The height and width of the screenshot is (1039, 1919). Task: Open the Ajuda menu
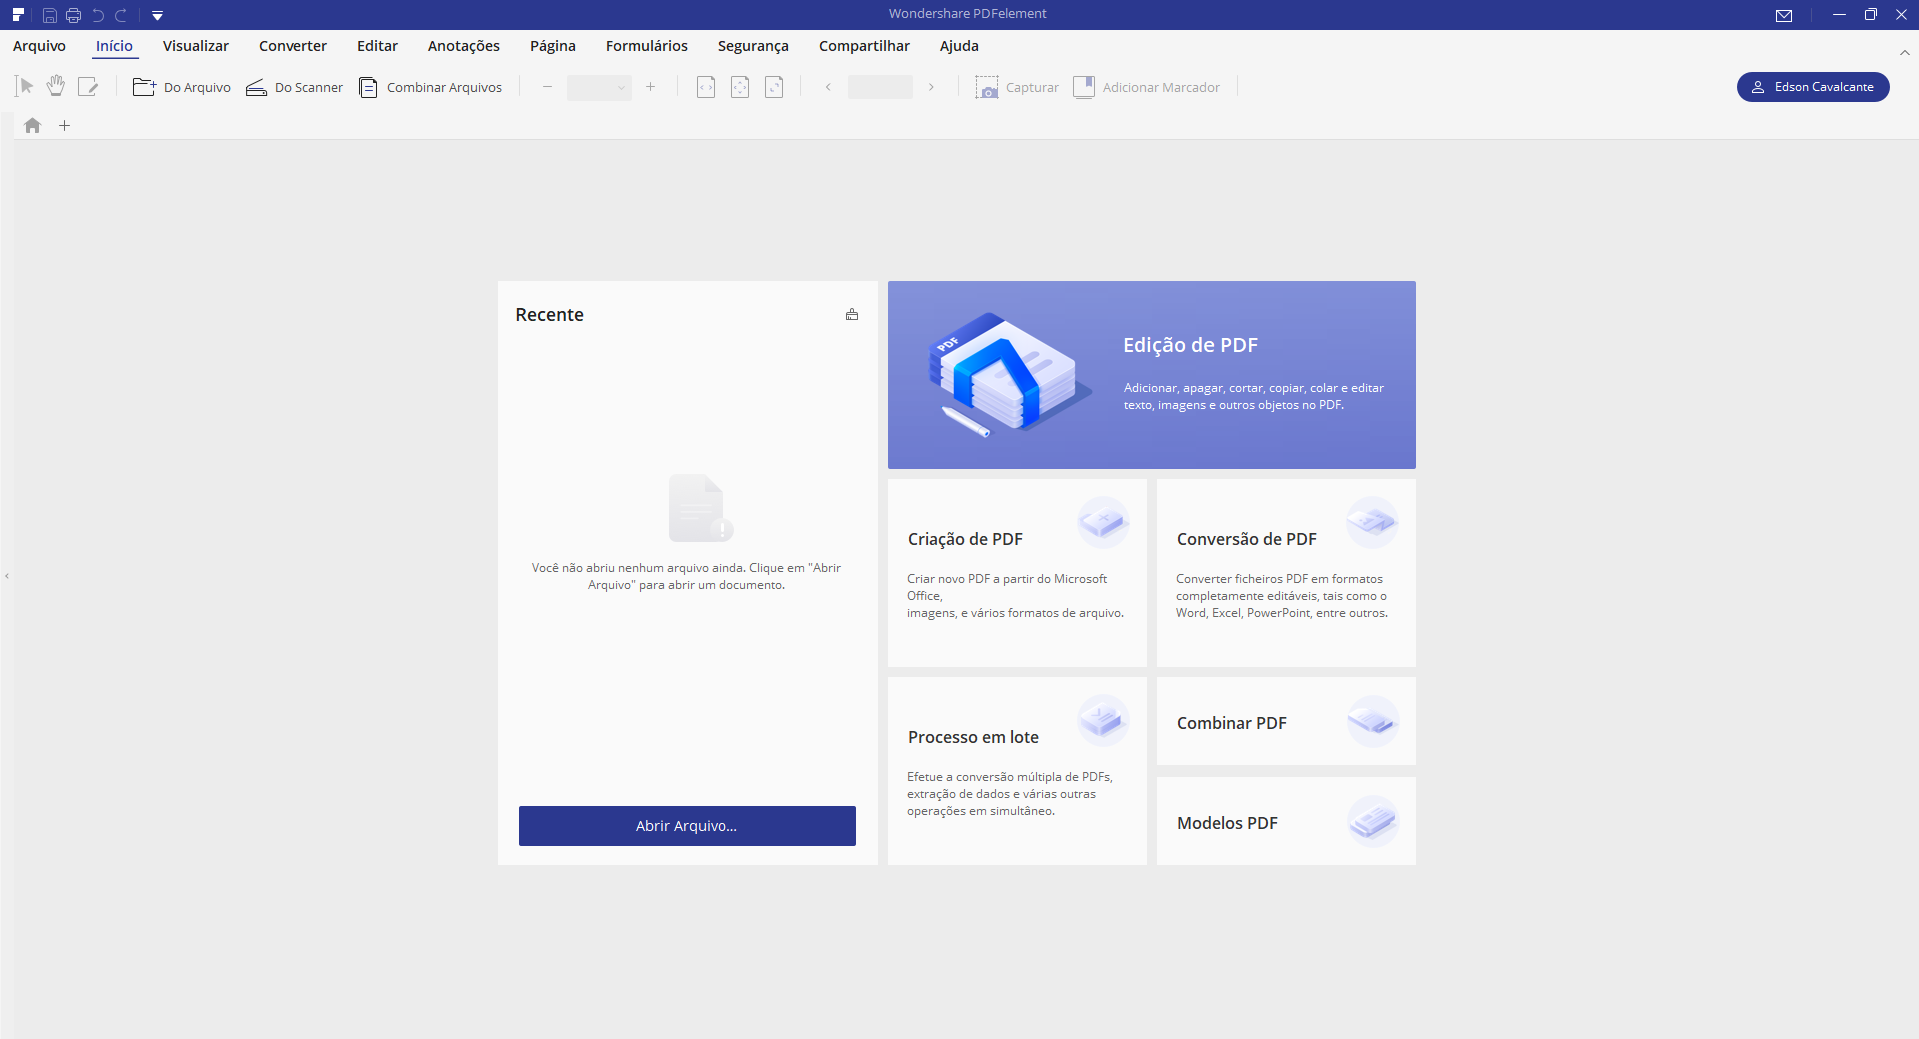(x=959, y=46)
